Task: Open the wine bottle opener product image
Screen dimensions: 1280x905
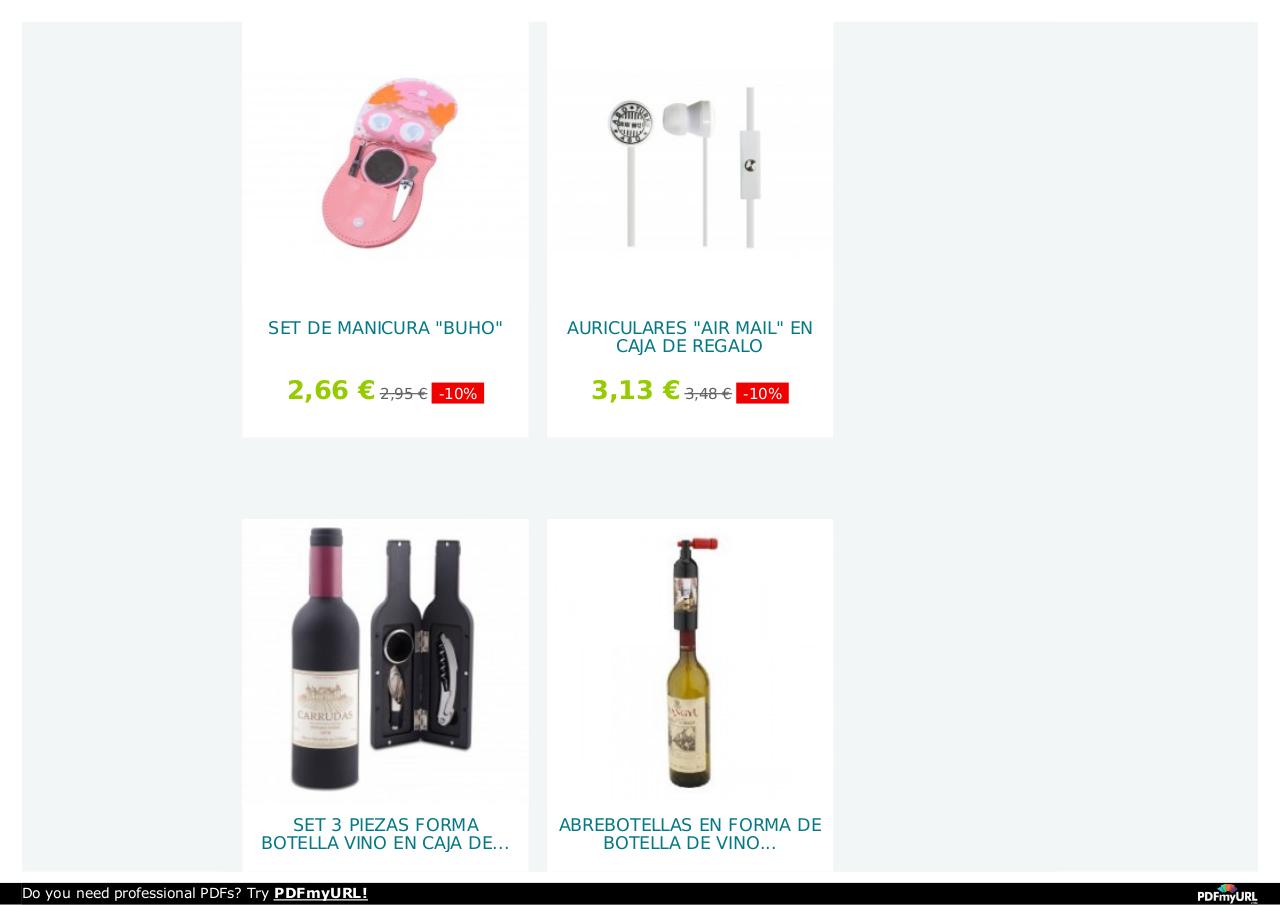Action: (690, 662)
